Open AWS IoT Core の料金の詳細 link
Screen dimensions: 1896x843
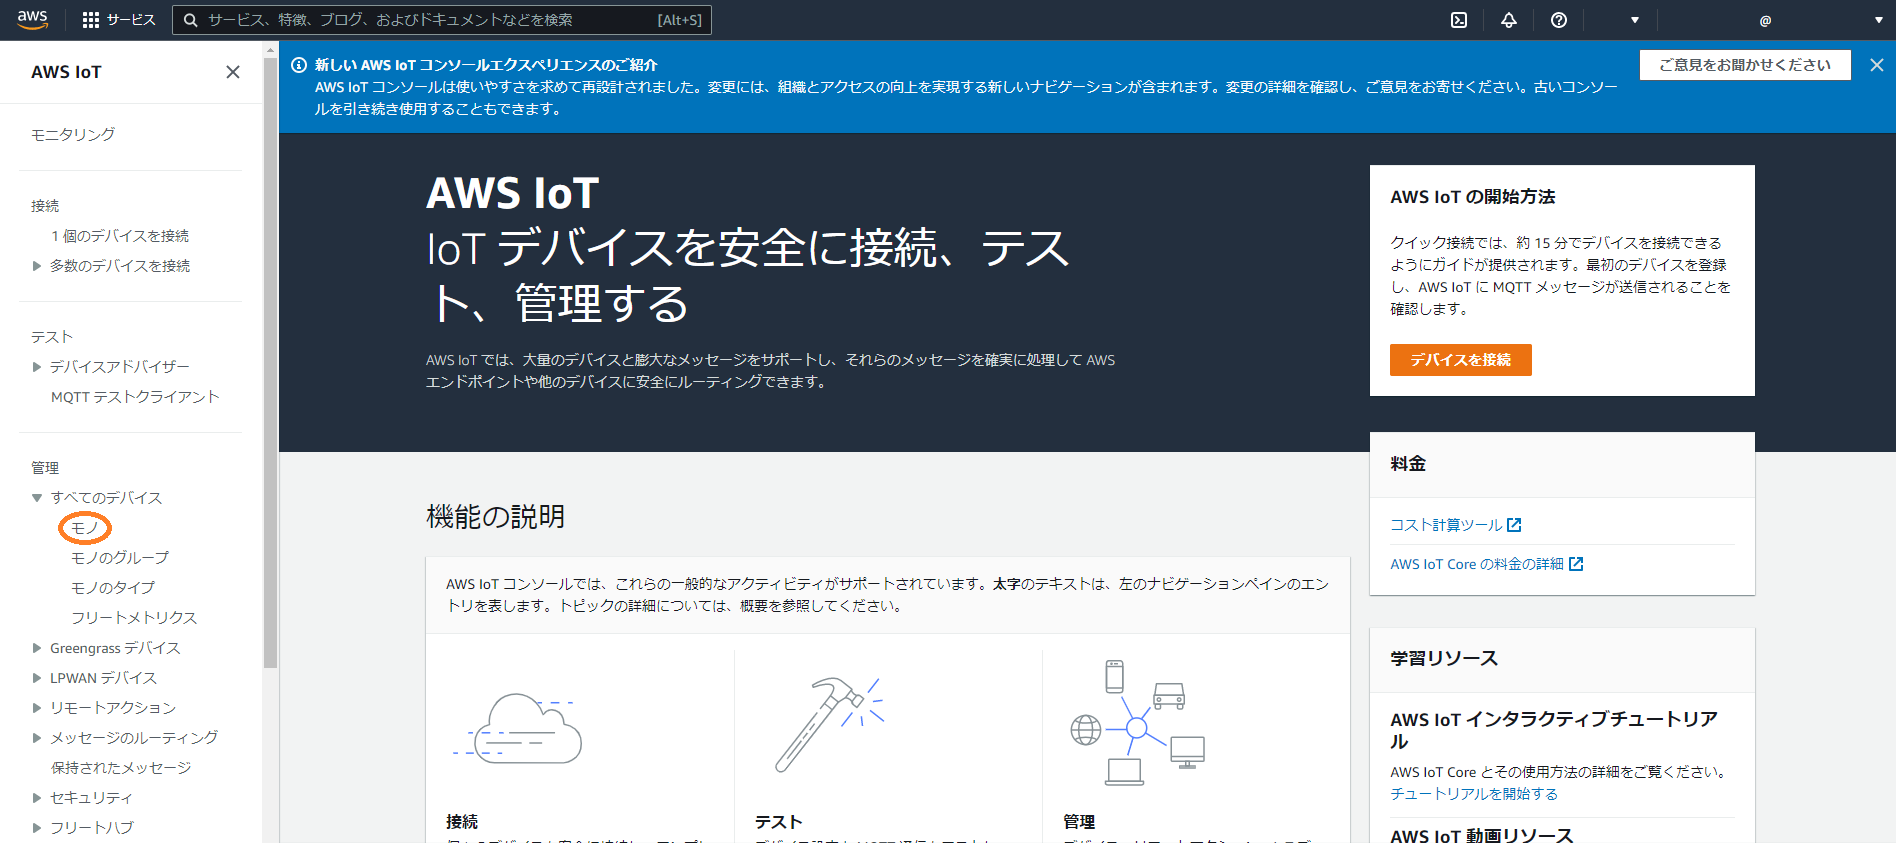tap(1477, 564)
